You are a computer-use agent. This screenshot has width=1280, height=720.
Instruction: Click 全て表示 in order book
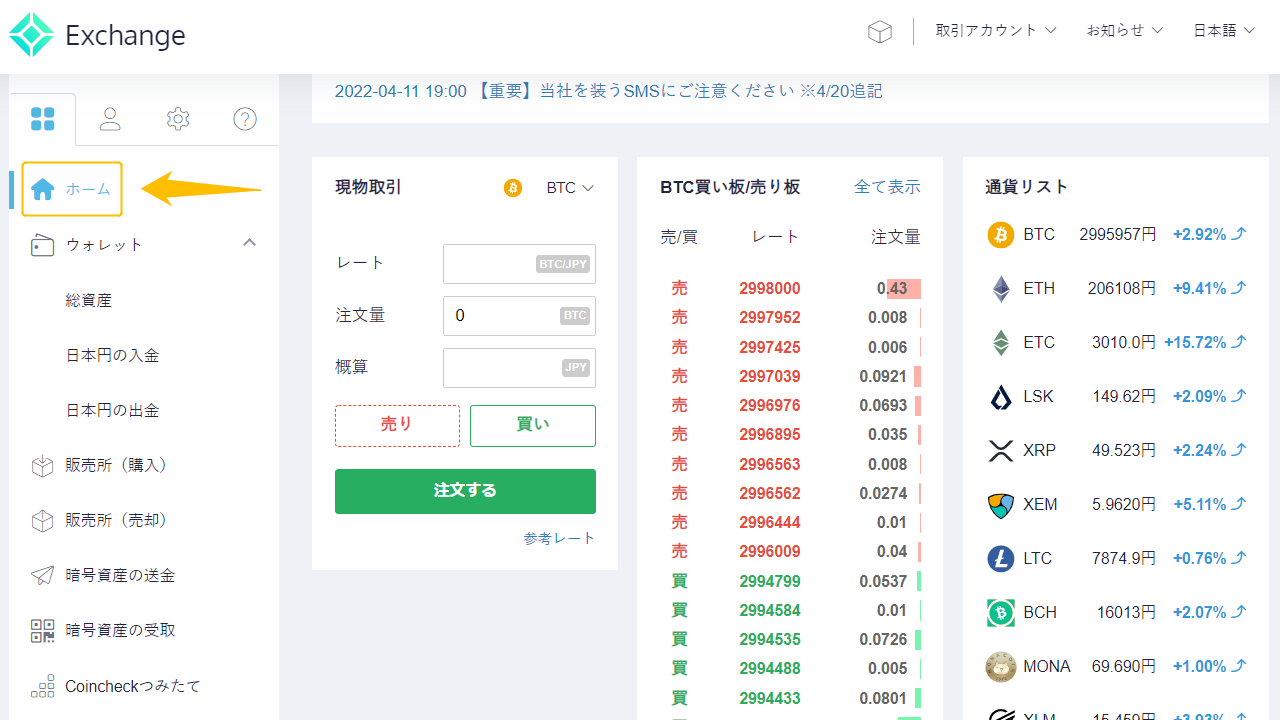point(887,187)
